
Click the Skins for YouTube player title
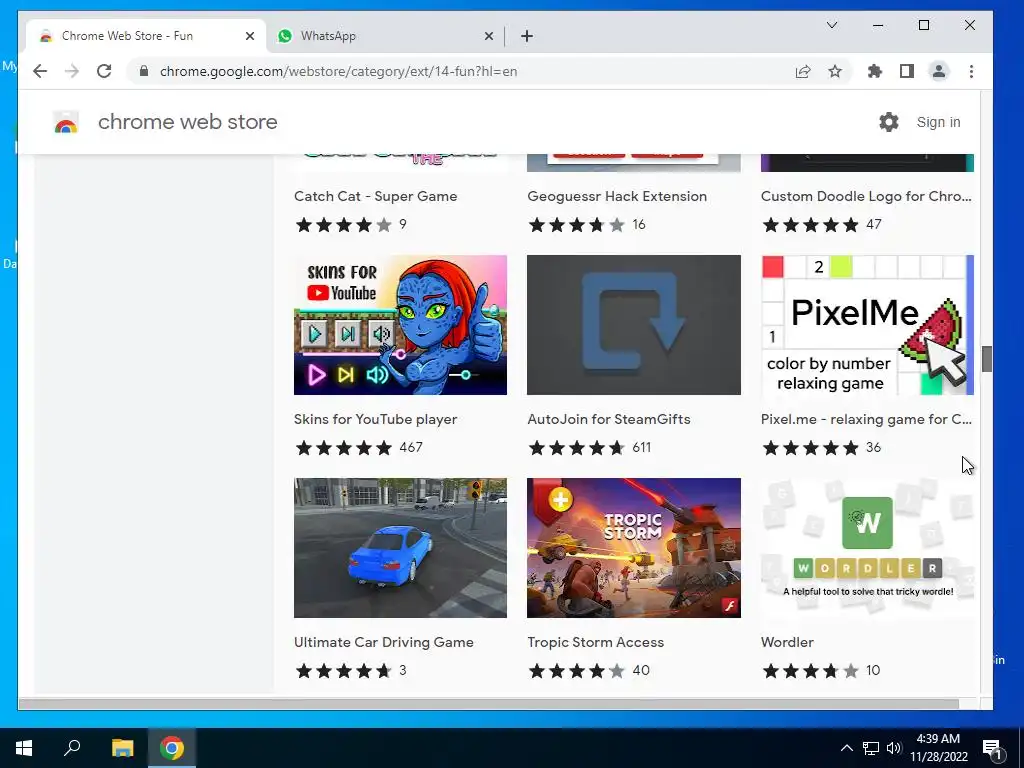[376, 419]
